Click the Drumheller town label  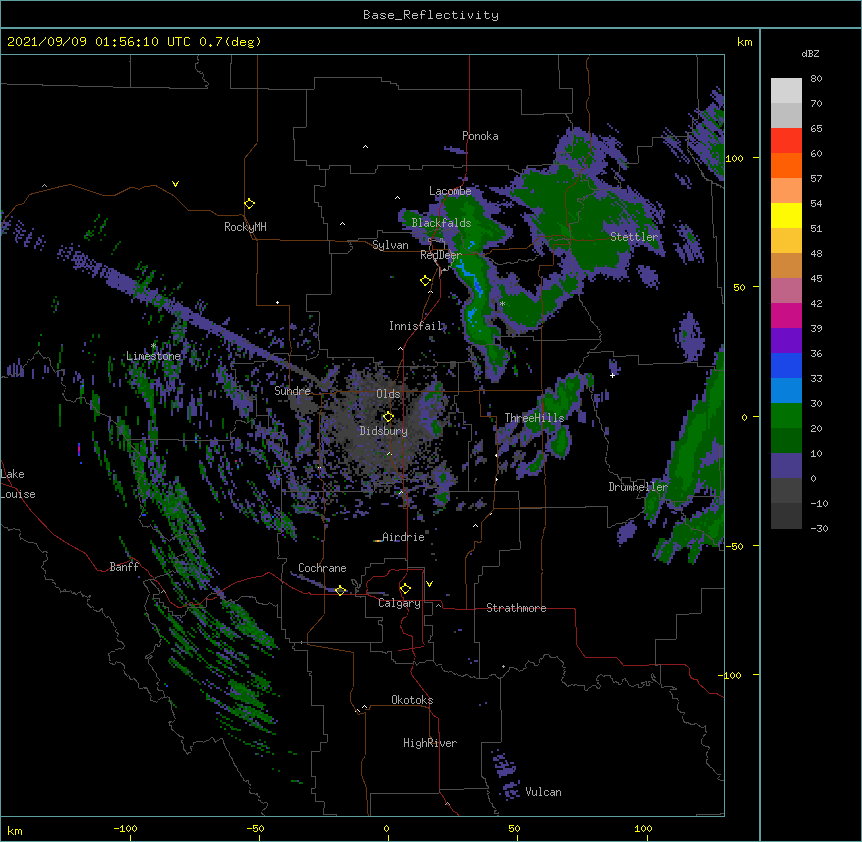pos(638,487)
